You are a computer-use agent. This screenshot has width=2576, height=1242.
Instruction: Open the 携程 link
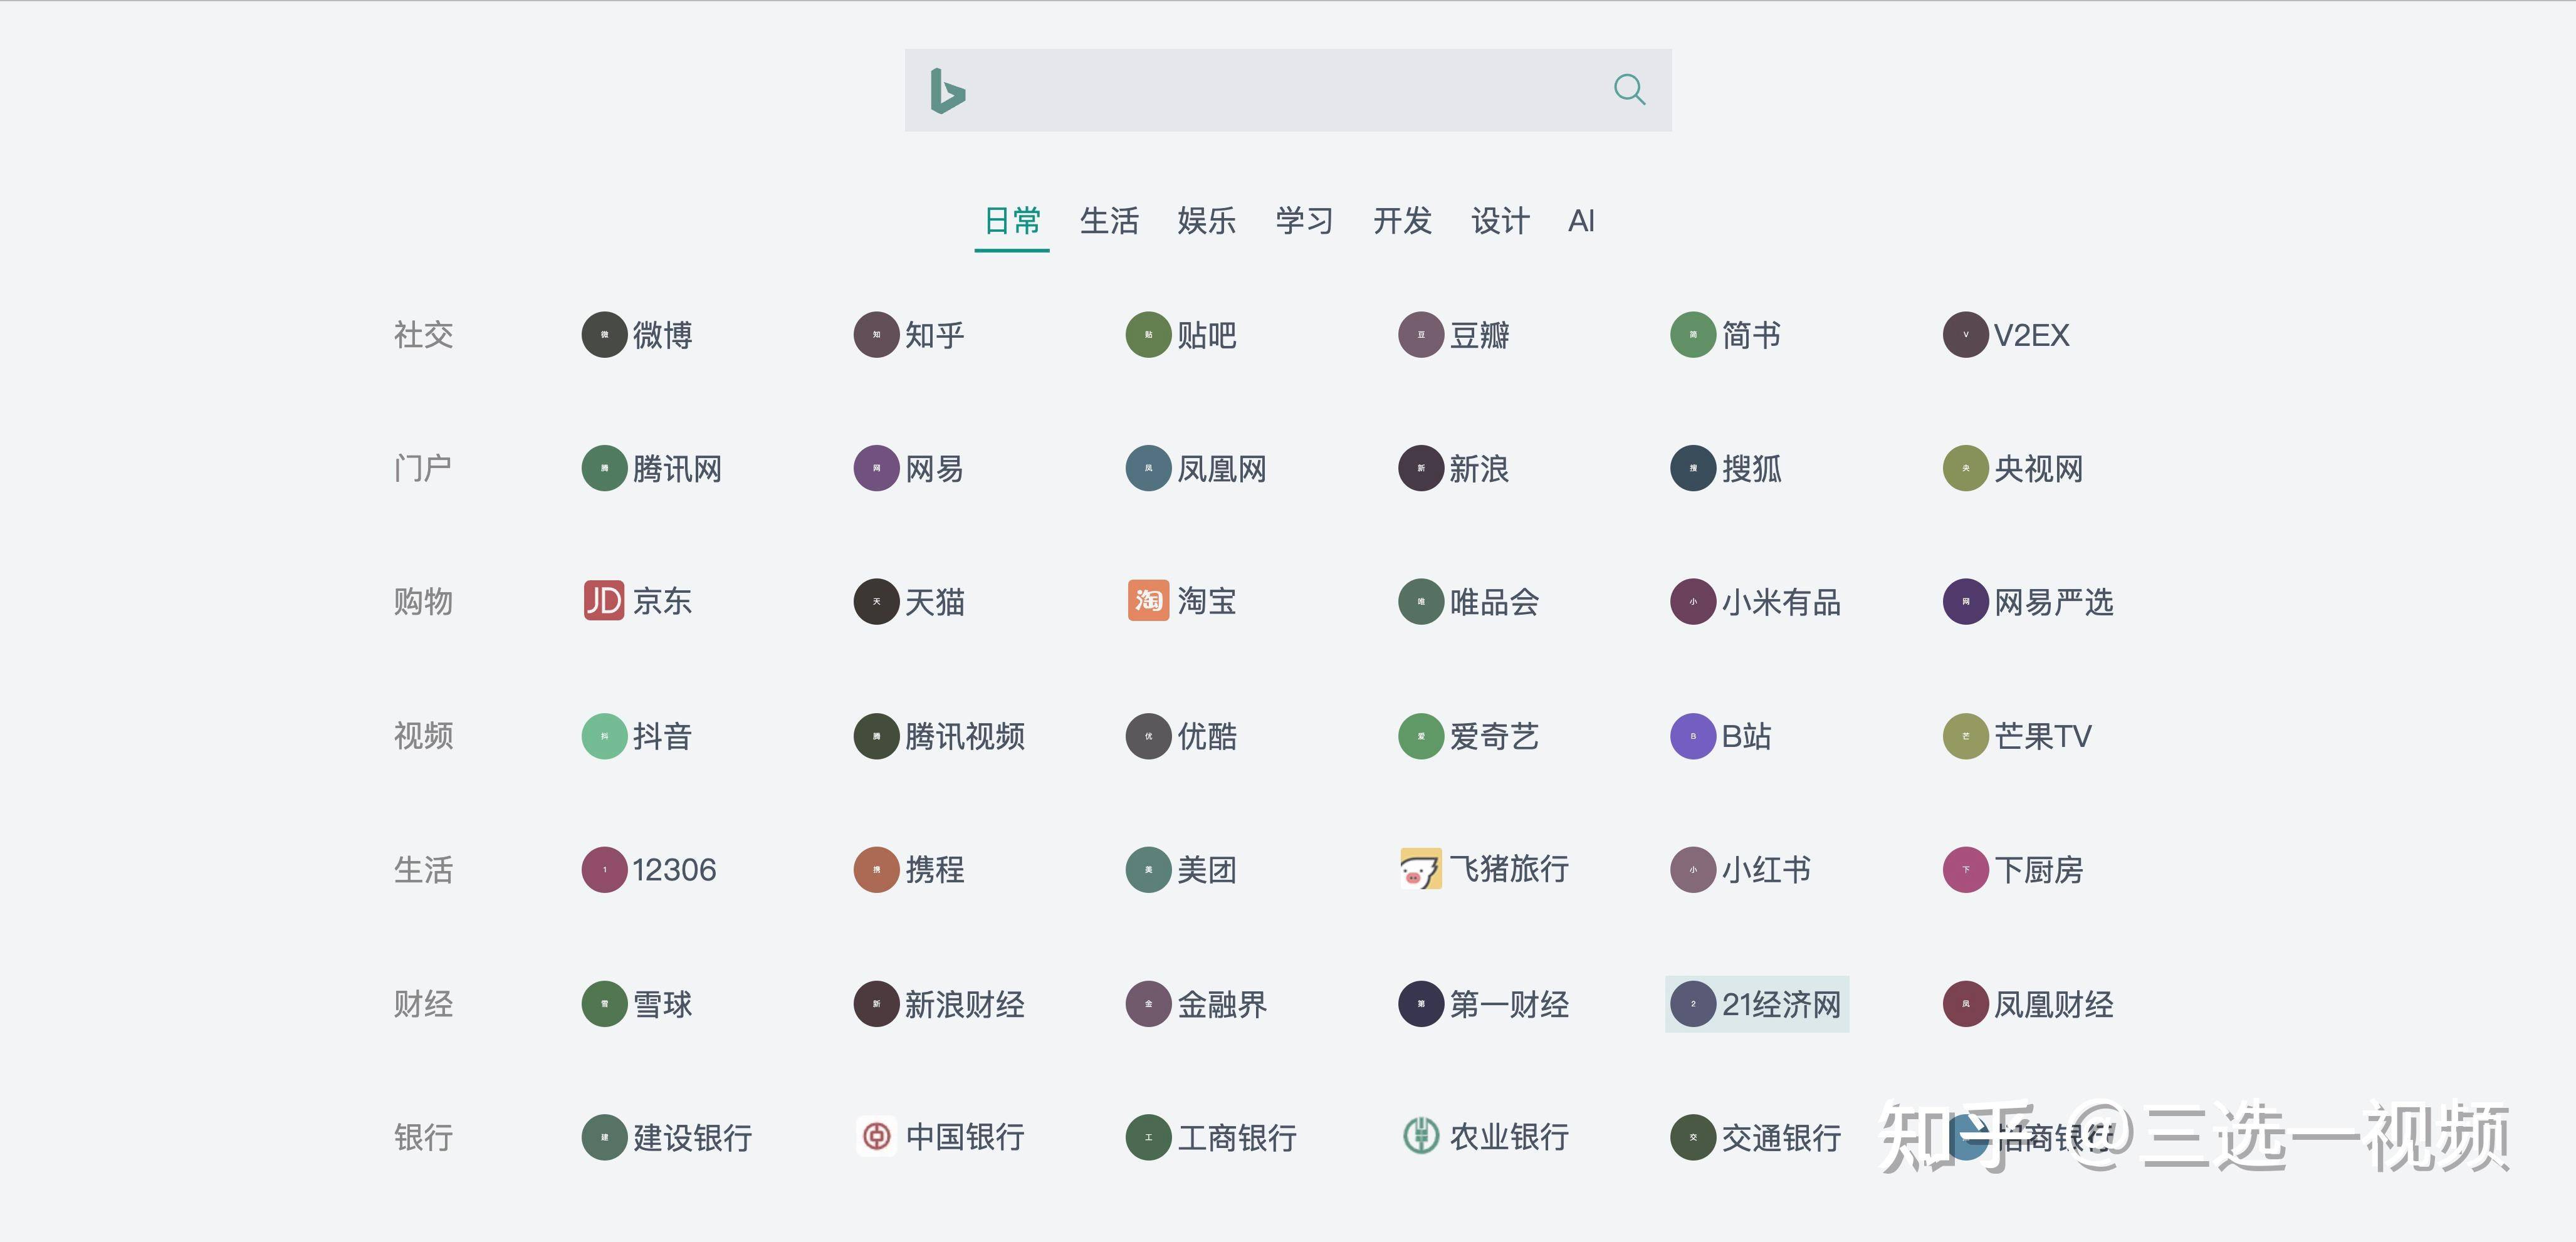click(x=909, y=870)
